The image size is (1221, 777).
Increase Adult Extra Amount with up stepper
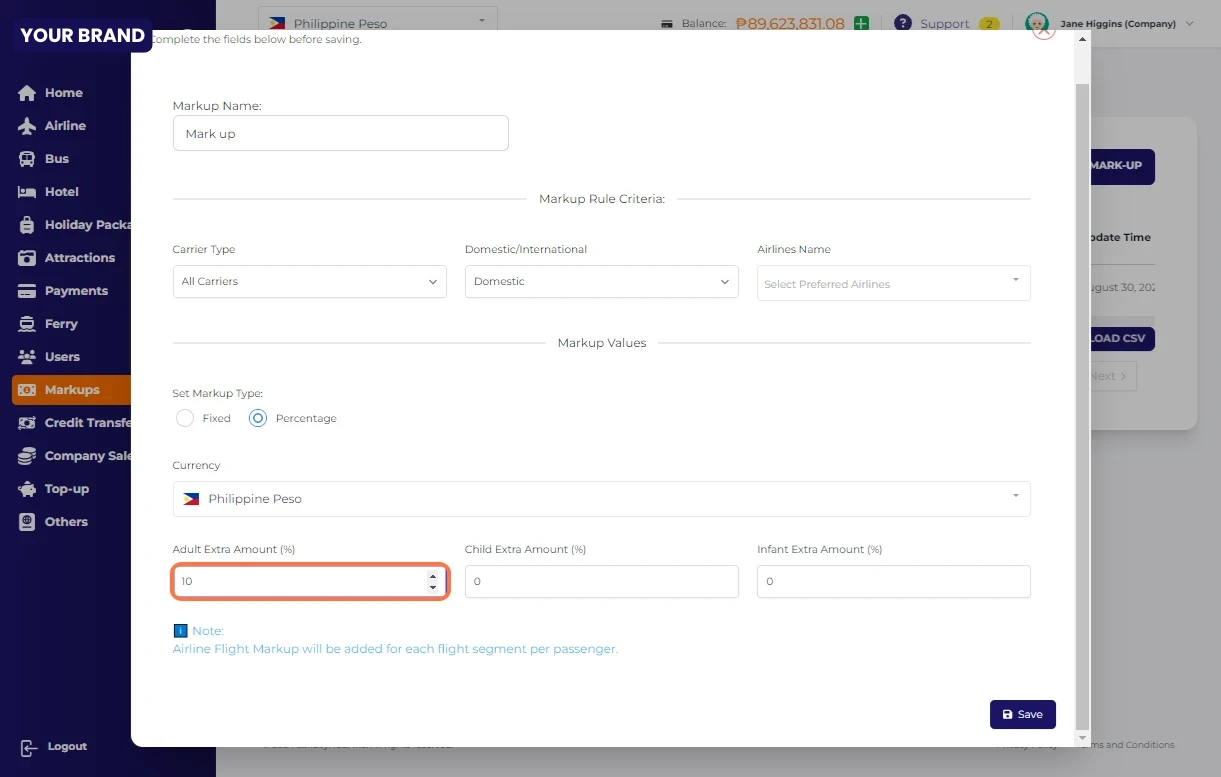[433, 576]
